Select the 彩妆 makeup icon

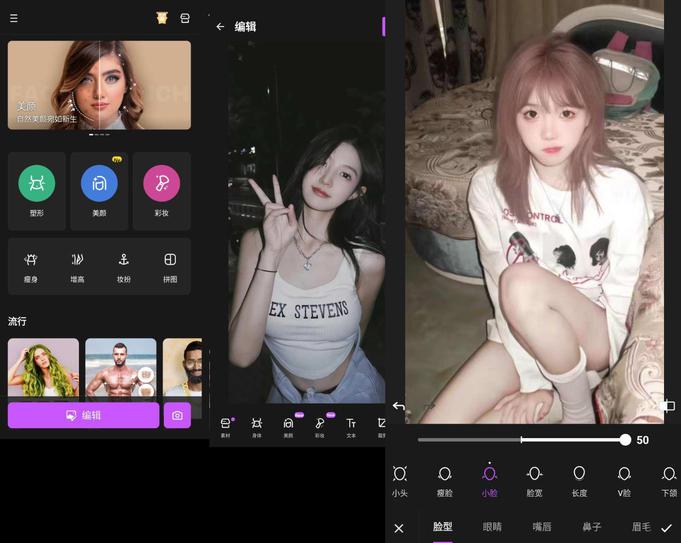point(161,184)
